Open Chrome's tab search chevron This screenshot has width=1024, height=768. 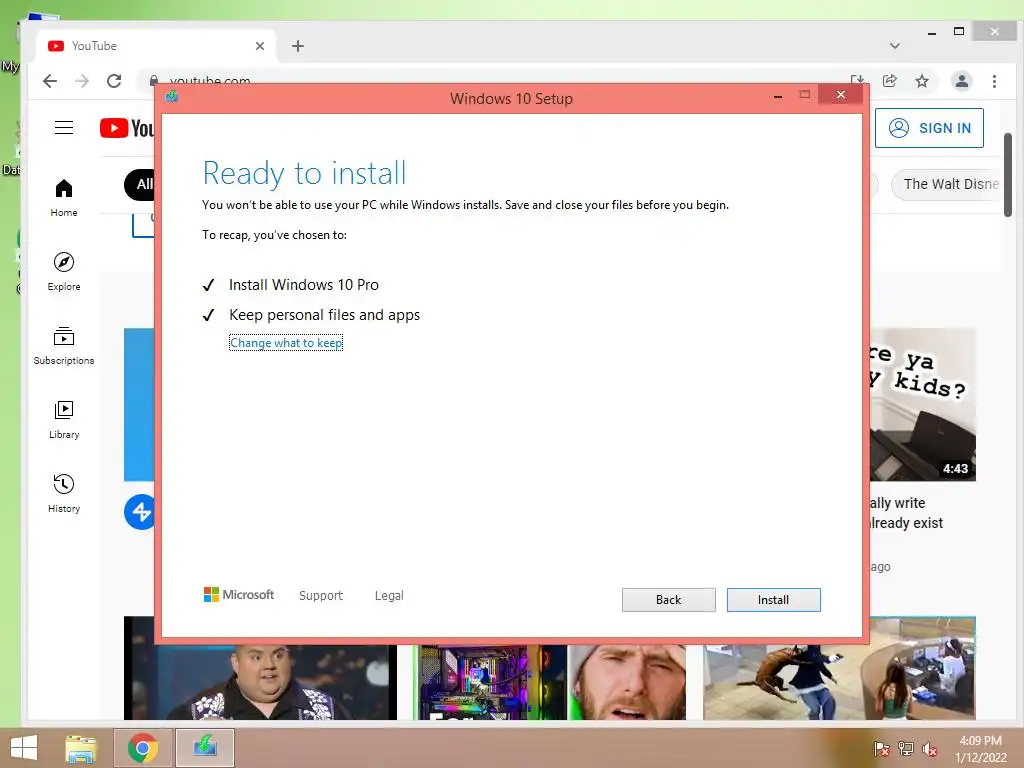(895, 46)
